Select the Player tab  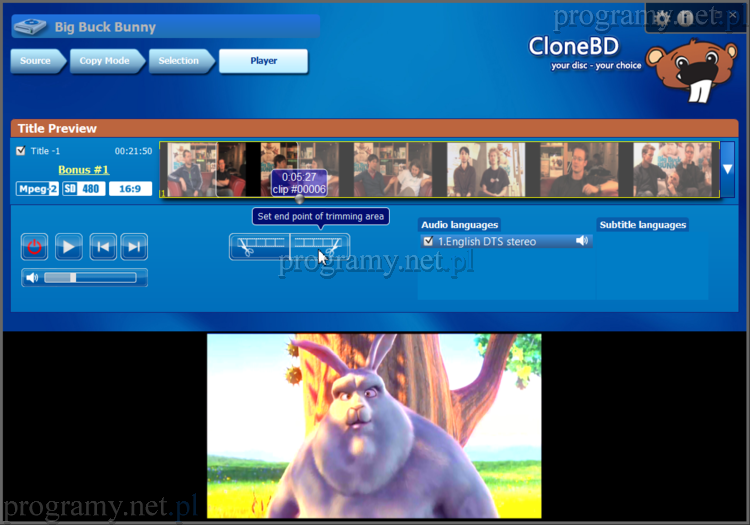point(263,61)
